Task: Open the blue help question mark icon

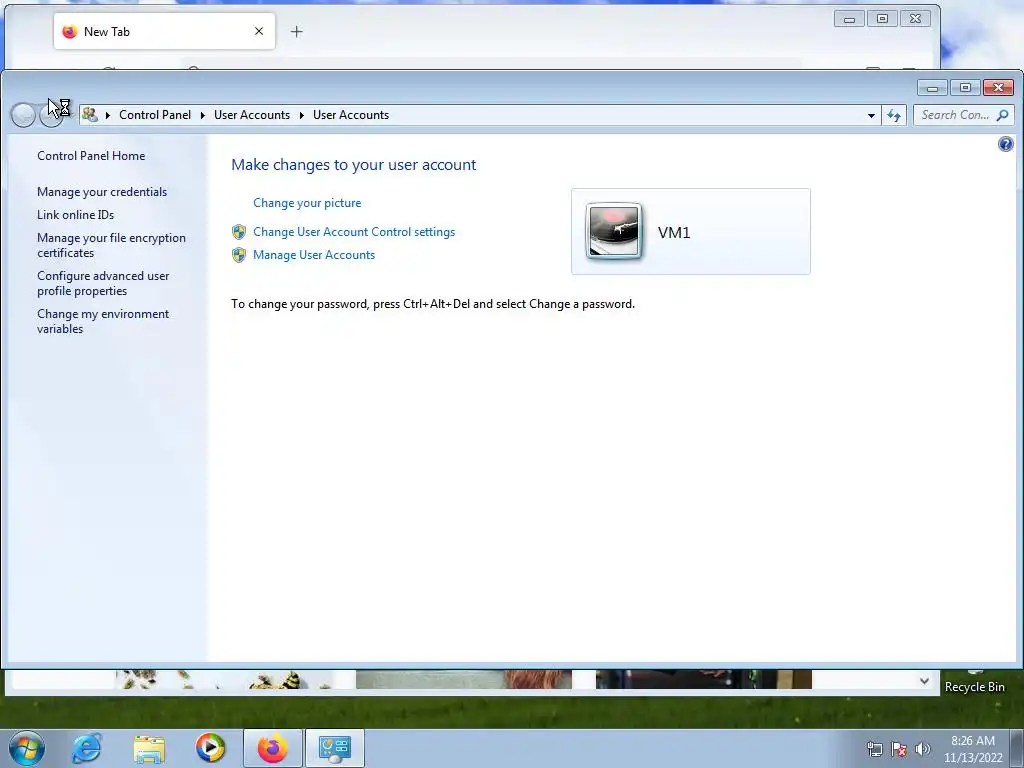Action: 1006,144
